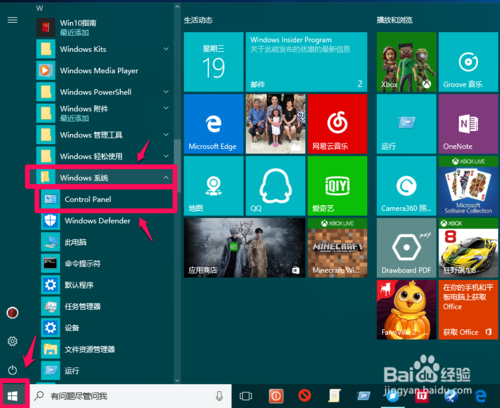Click the Task View taskbar icon
The image size is (500, 408).
pyautogui.click(x=246, y=396)
